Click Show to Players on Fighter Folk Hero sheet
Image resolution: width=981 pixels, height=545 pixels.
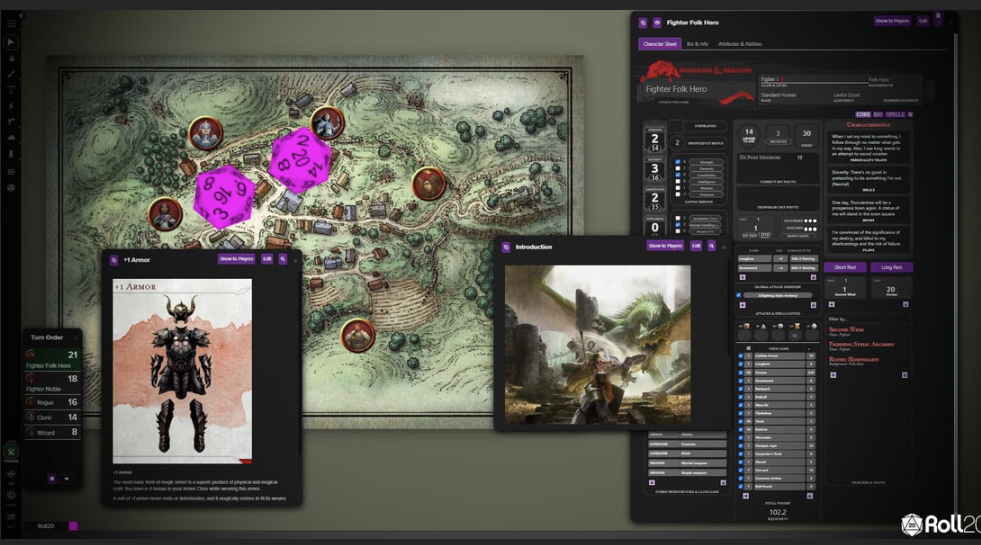(892, 21)
